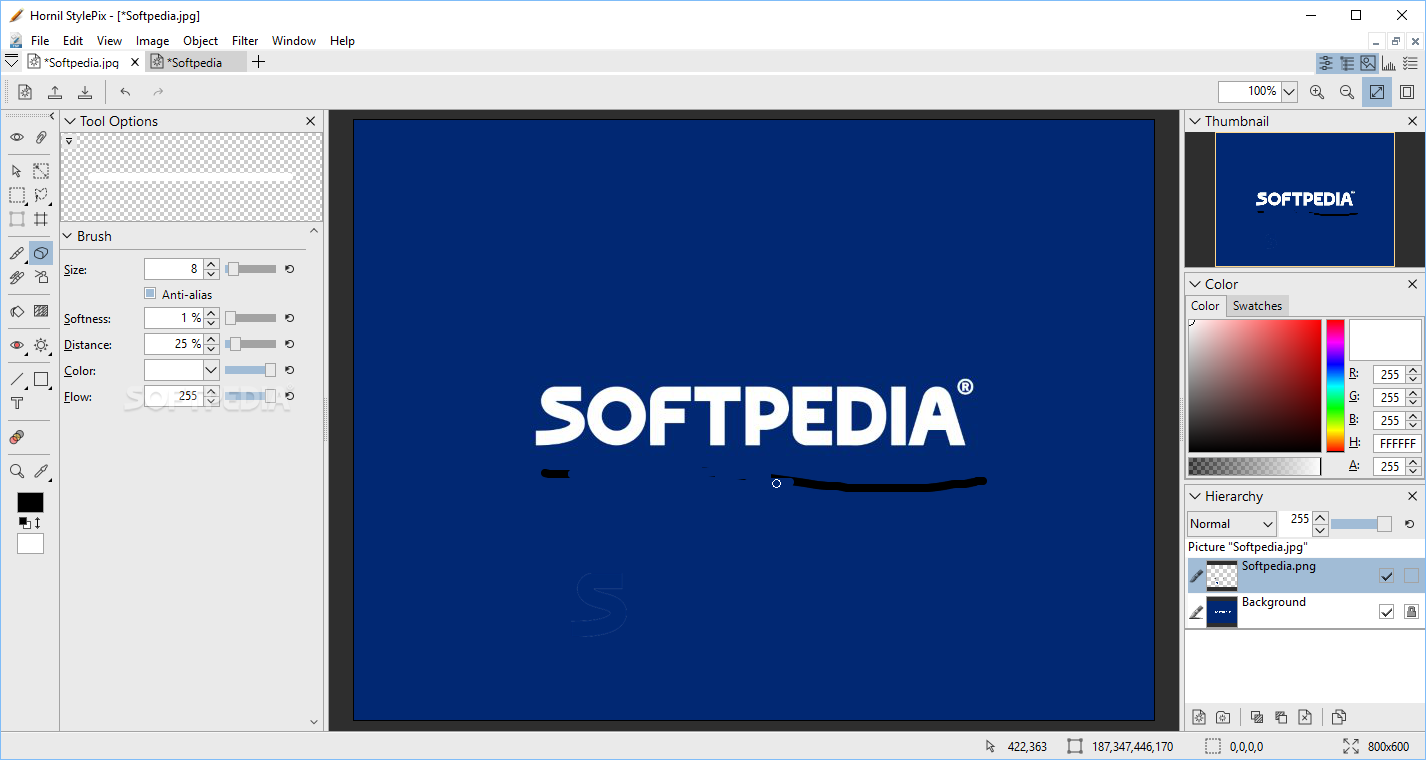Select the eyedropper color picker tool

(41, 471)
